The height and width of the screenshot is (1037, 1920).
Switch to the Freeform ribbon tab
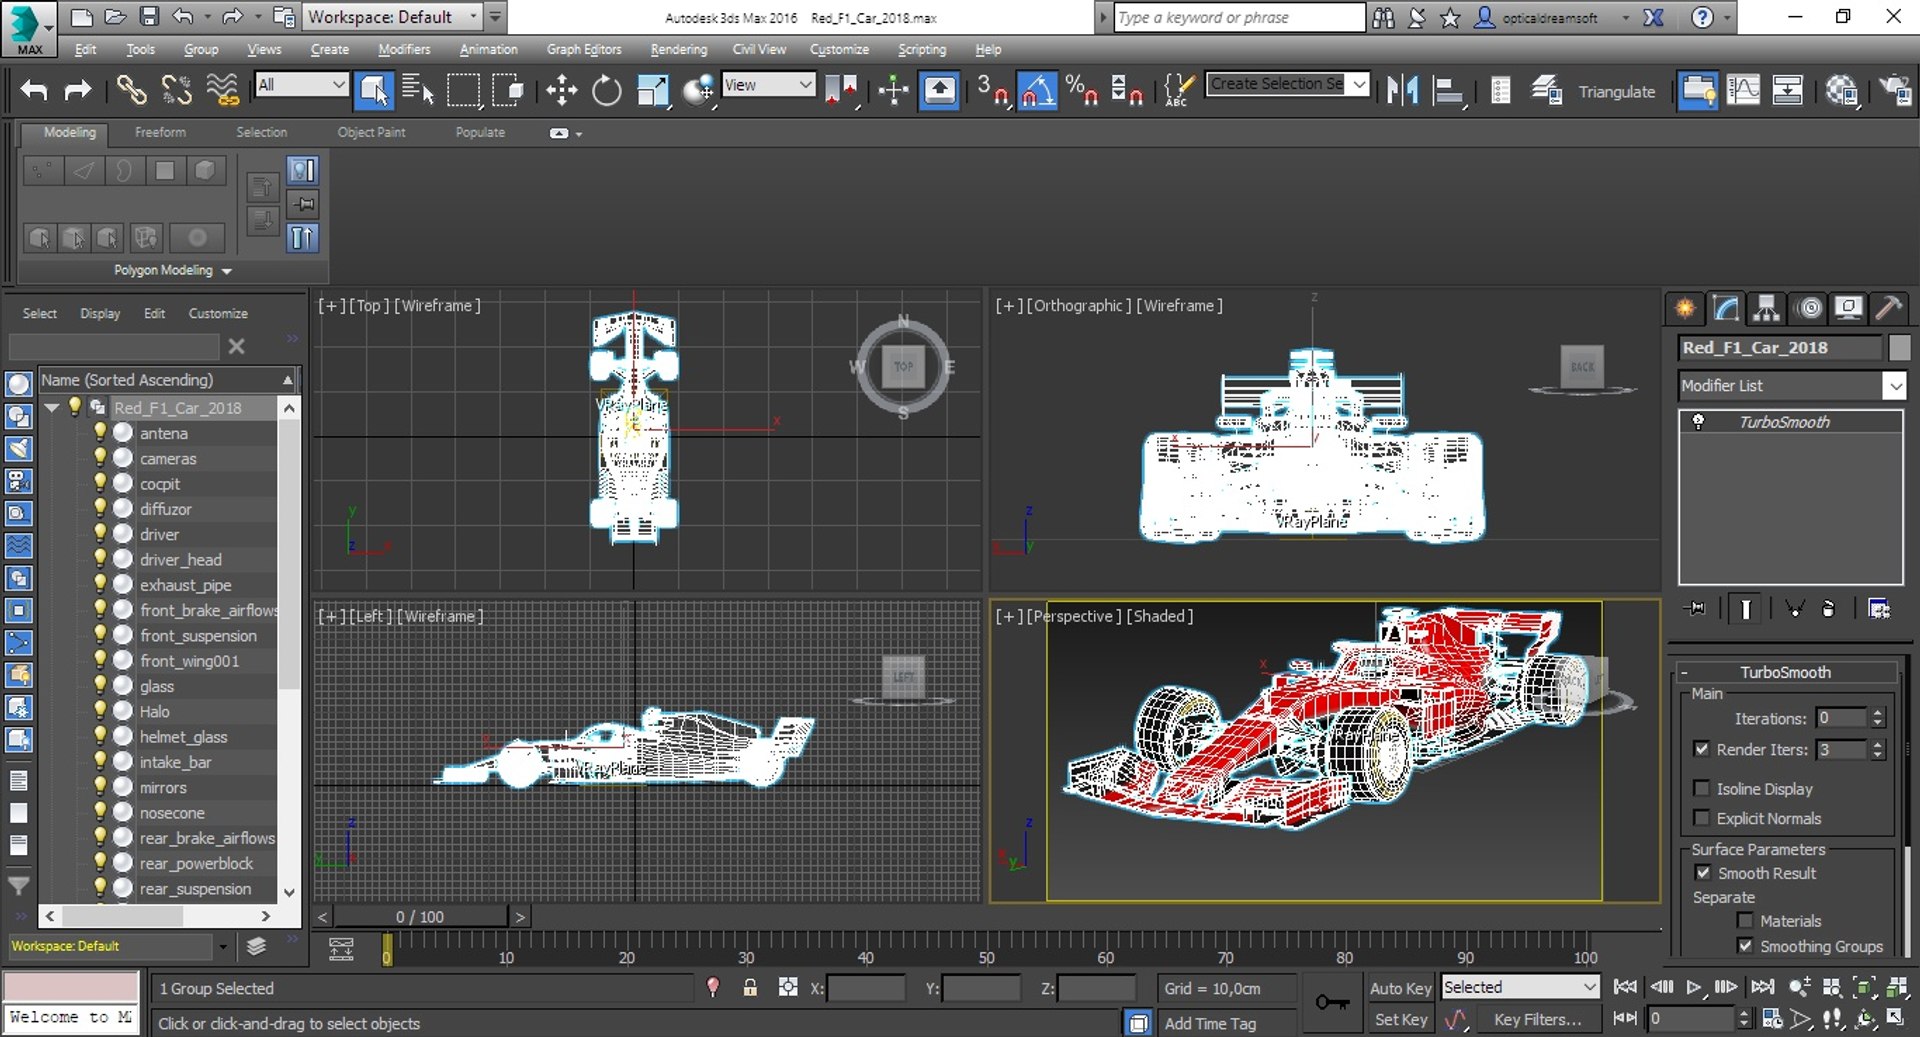tap(160, 132)
